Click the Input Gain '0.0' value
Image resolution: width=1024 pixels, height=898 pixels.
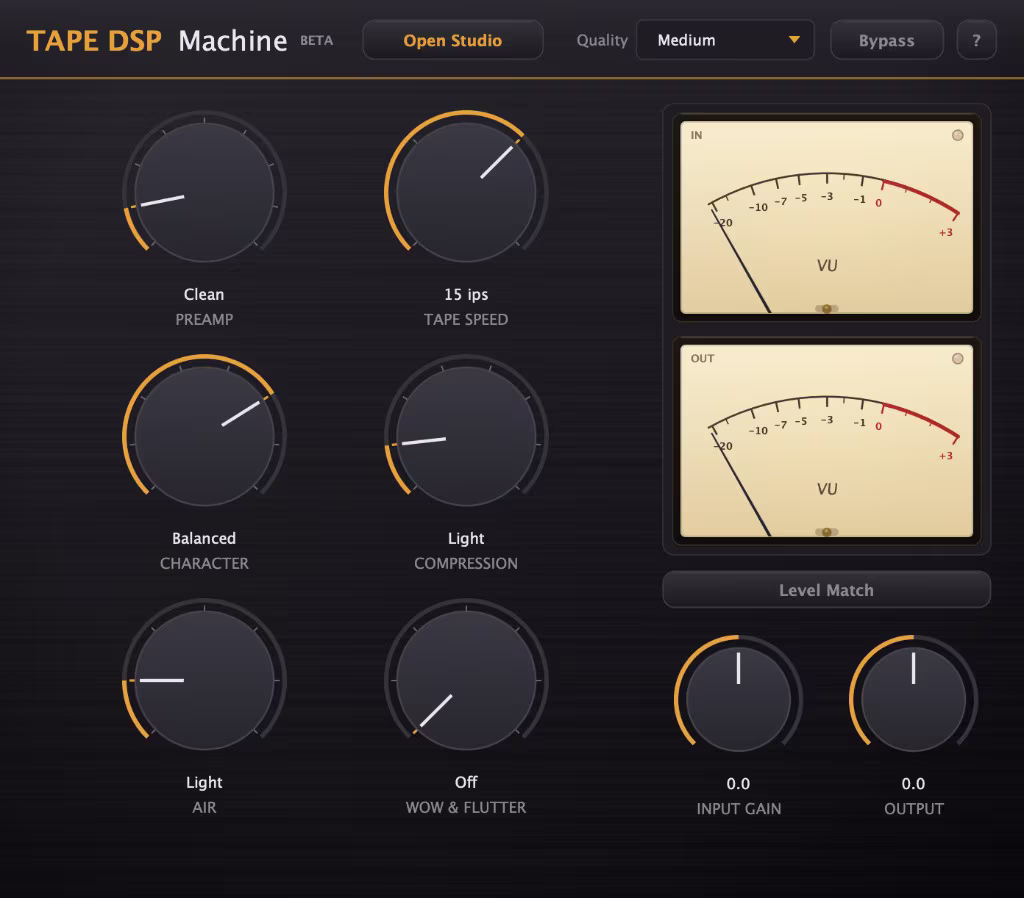739,784
